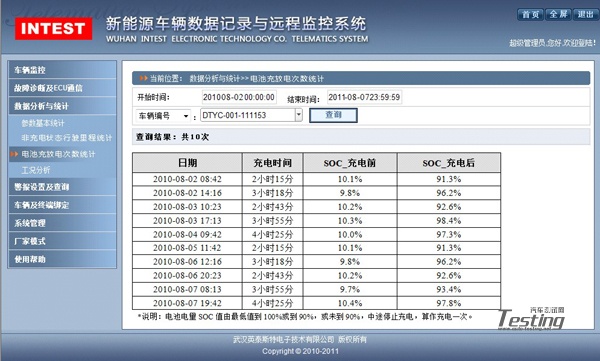This screenshot has height=361, width=600.
Task: Select row dated 2010-08-07 08:13
Action: (x=316, y=289)
